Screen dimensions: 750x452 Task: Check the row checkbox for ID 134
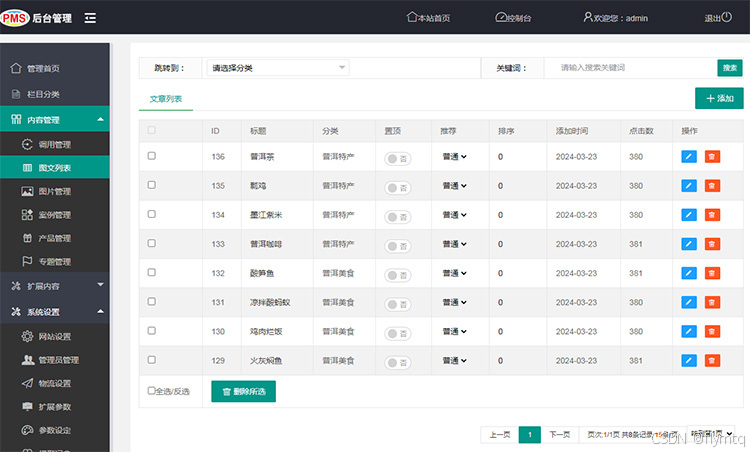tap(152, 214)
